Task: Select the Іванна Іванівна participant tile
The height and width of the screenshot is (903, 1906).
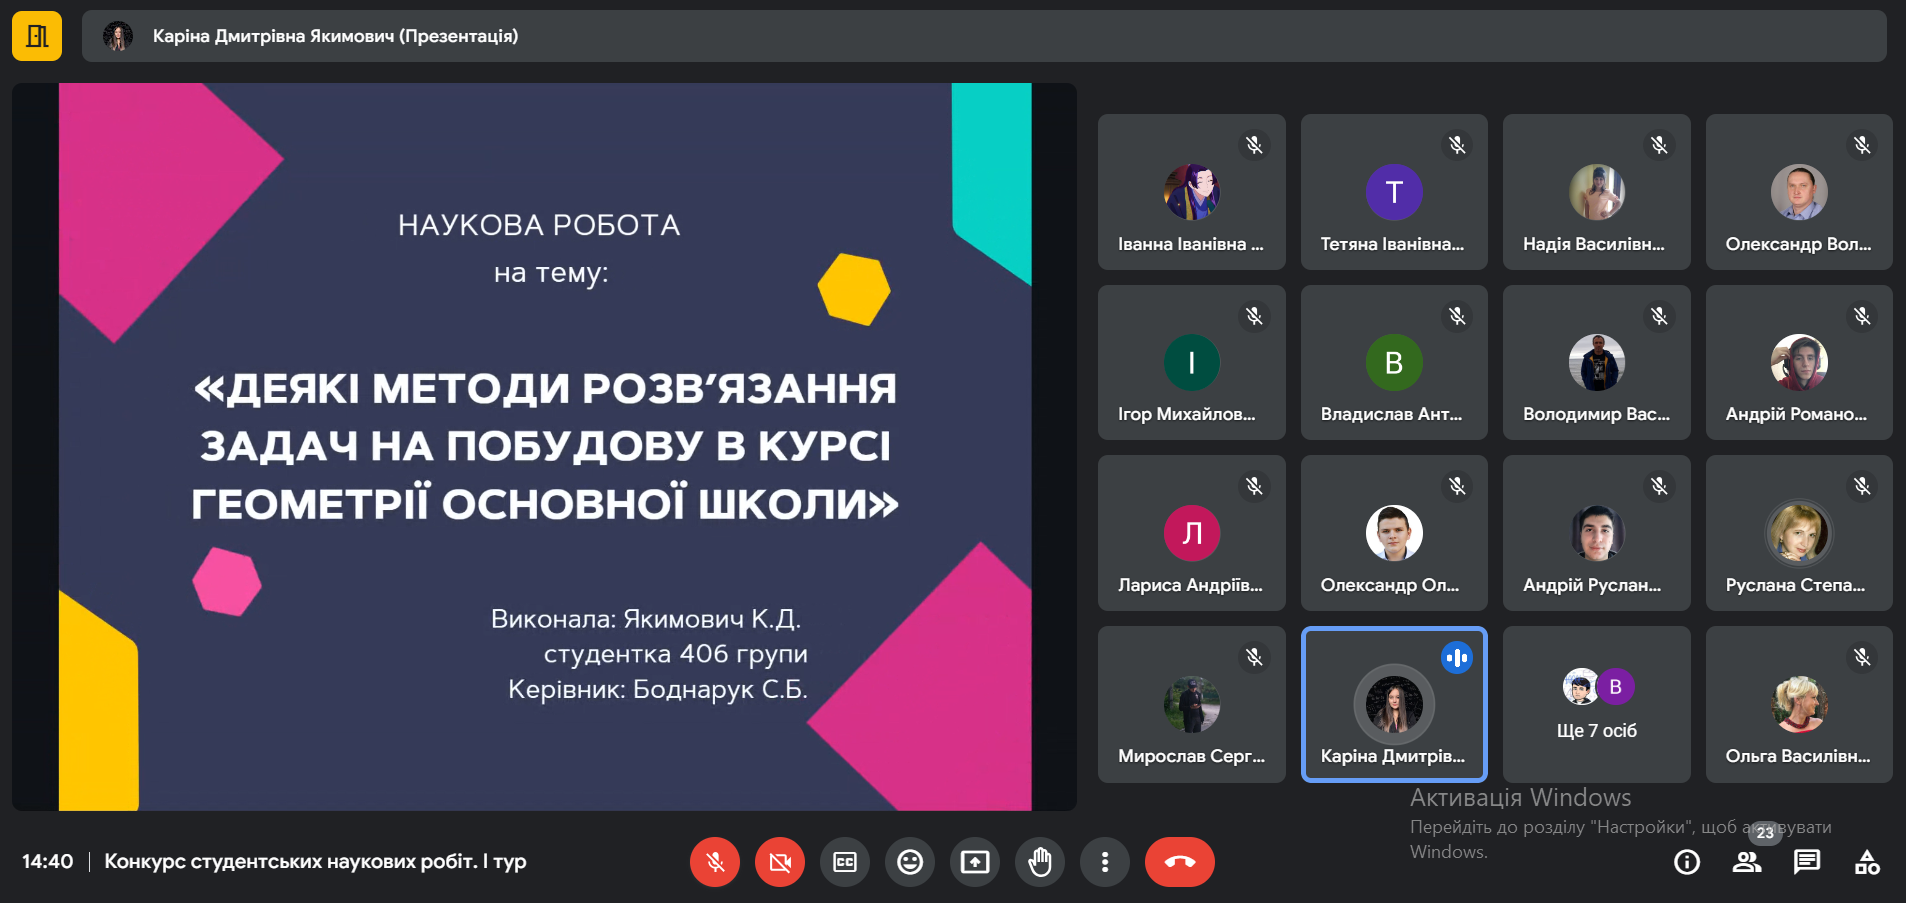Action: [1191, 192]
